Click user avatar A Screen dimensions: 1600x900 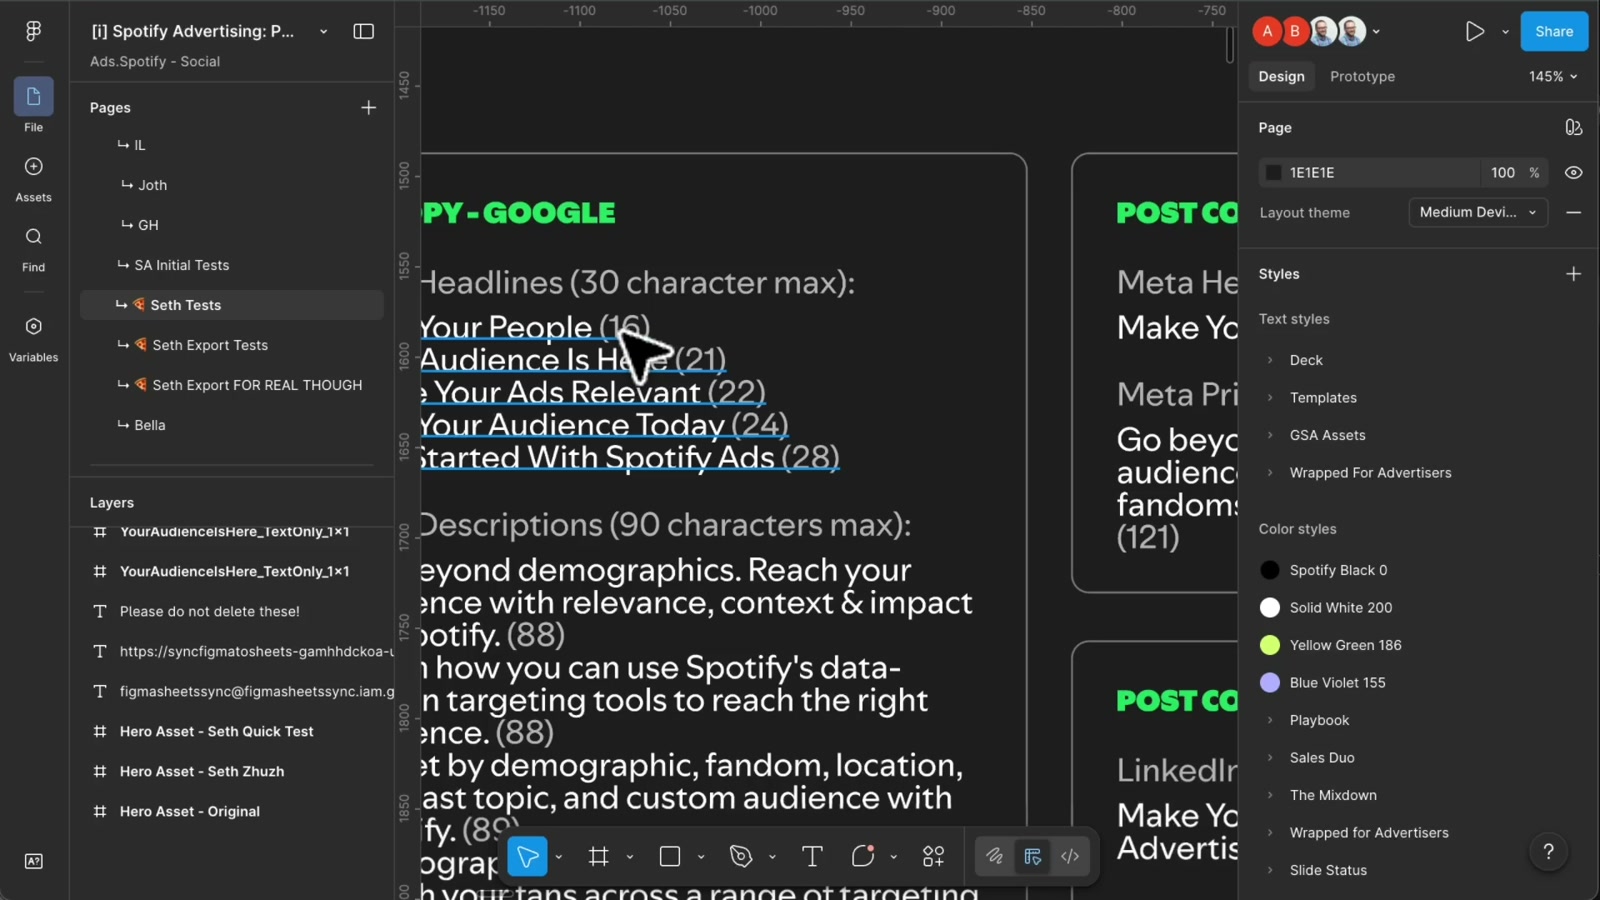(1267, 31)
